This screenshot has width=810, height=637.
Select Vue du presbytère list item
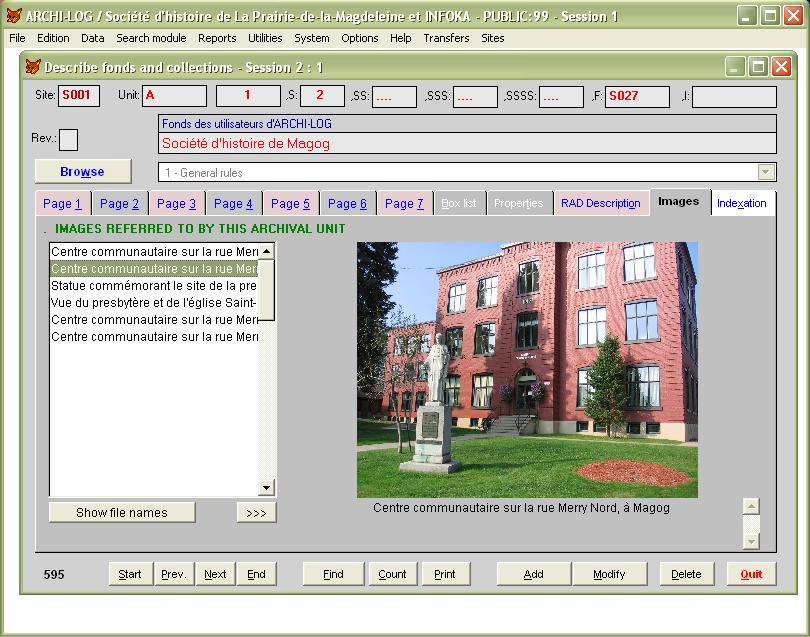pos(154,303)
